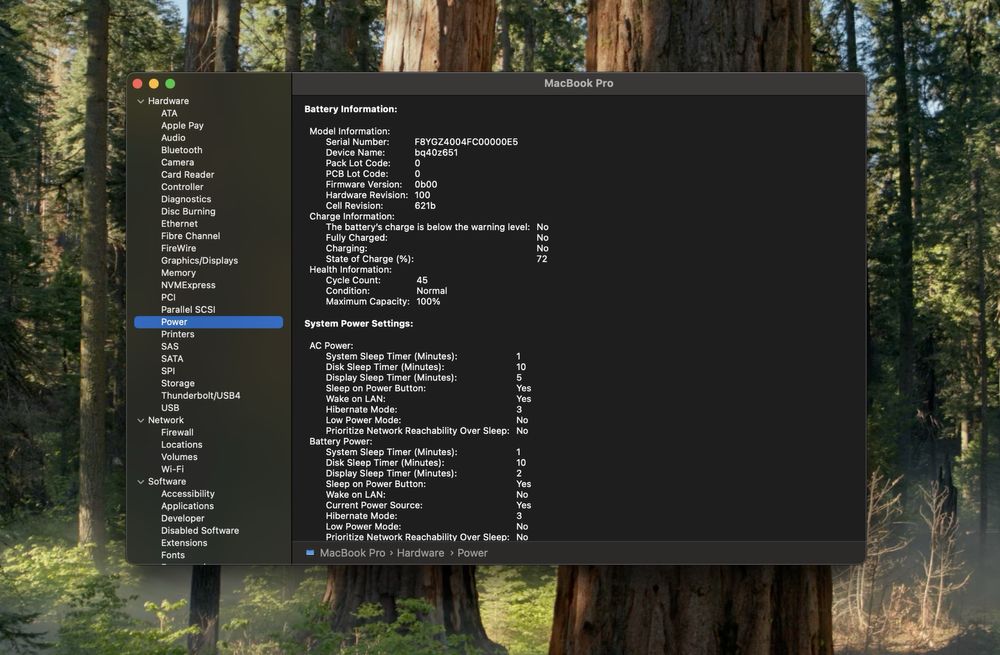1000x655 pixels.
Task: Click the green zoom window button
Action: tap(170, 84)
